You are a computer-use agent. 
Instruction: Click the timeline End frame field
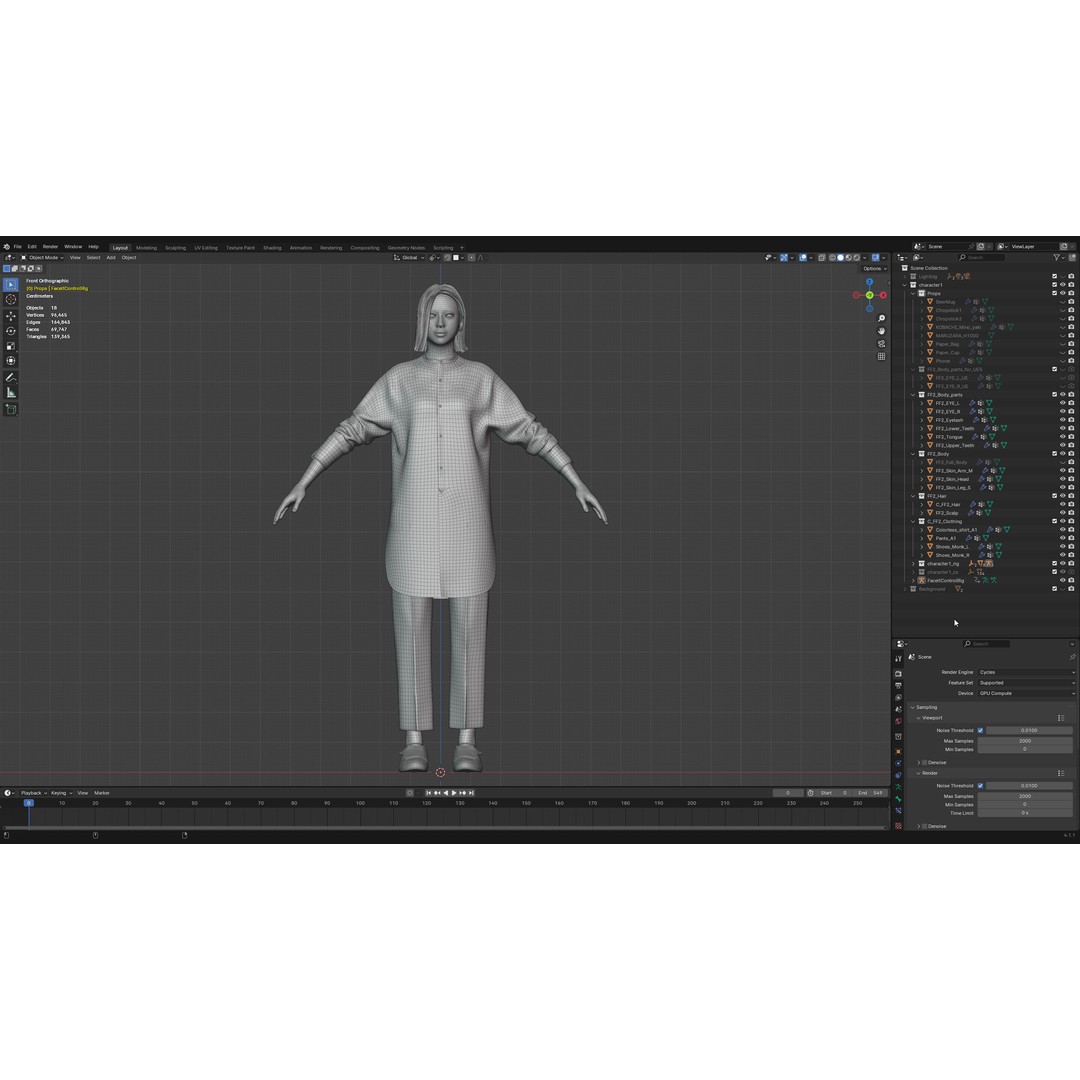pos(871,793)
